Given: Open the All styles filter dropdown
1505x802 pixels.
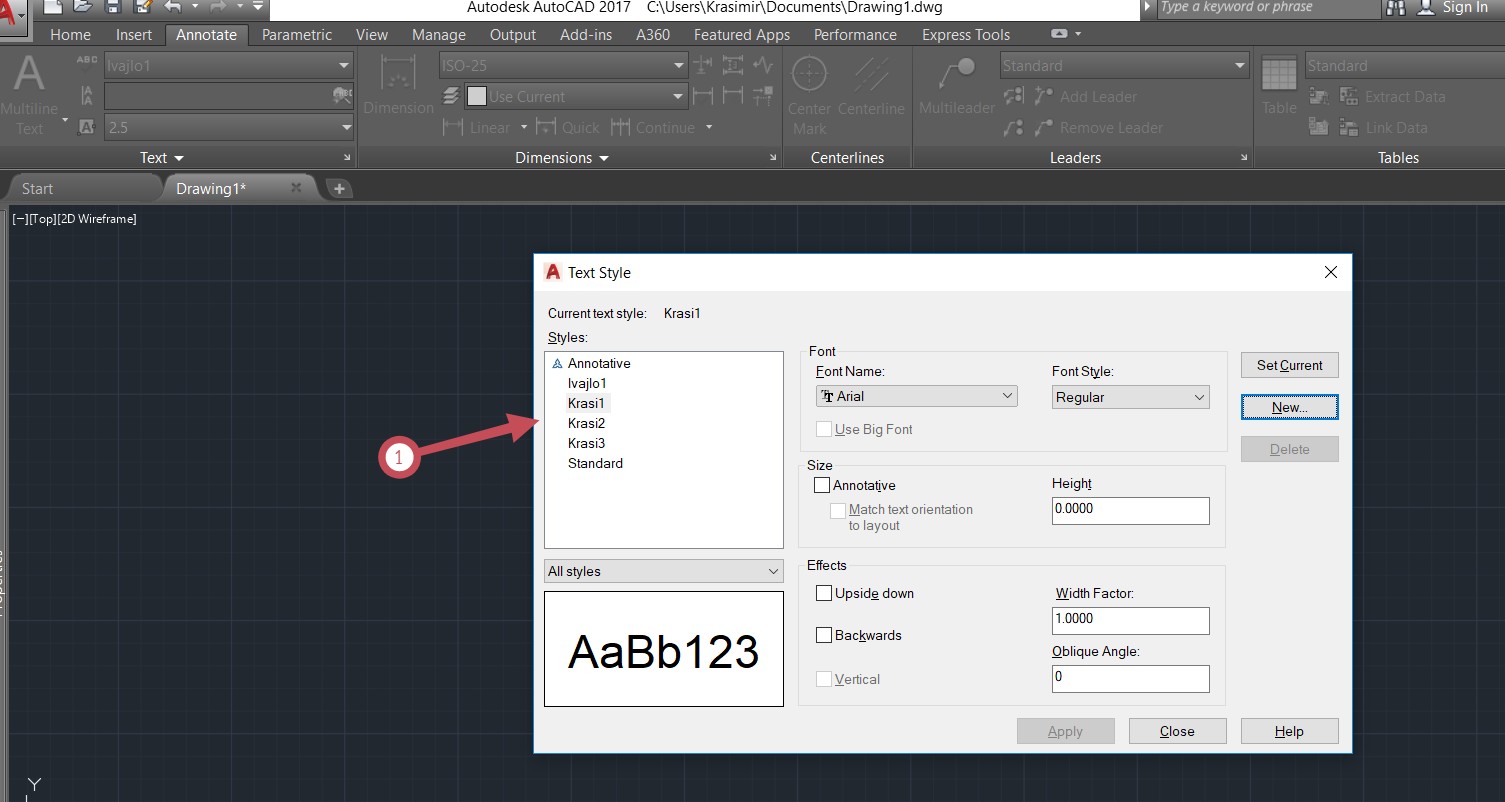Looking at the screenshot, I should point(664,571).
